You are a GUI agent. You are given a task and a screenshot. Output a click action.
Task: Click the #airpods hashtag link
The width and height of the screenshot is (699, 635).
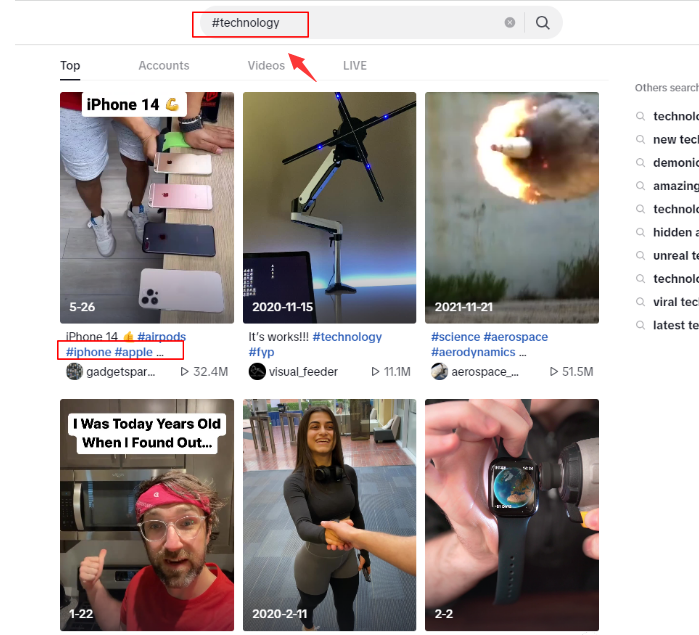(161, 337)
